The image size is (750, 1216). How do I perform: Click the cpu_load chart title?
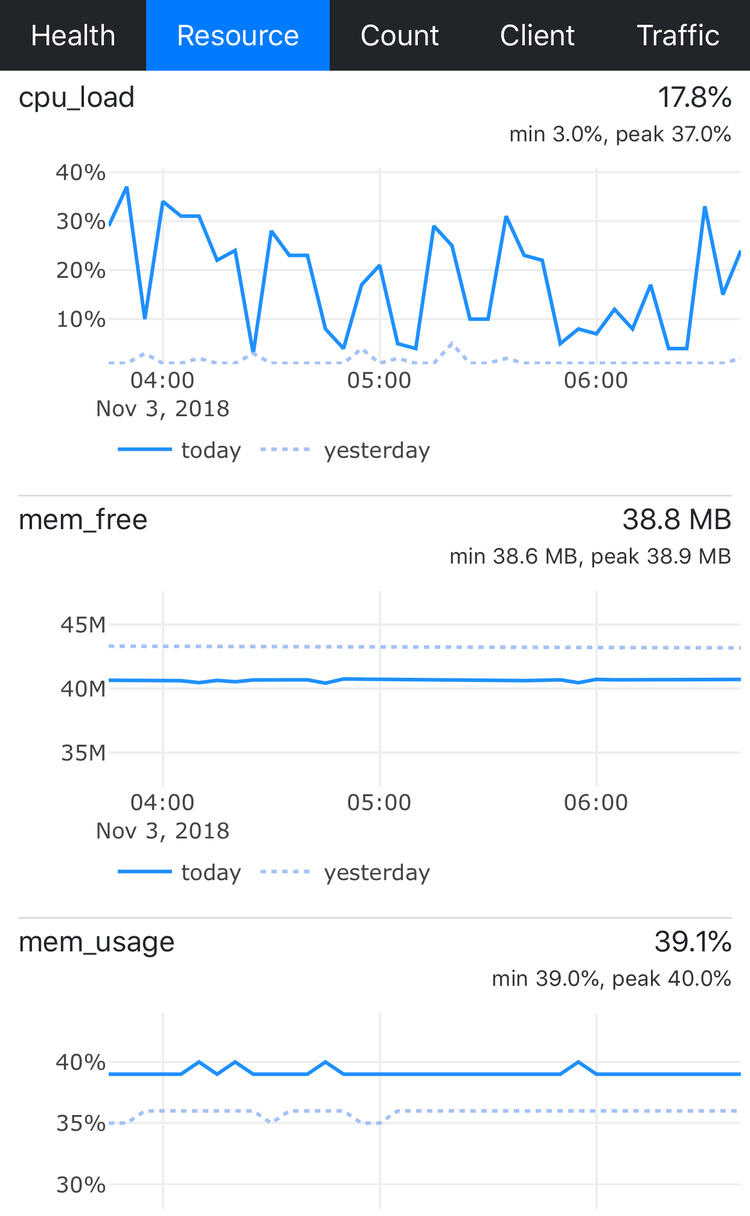pos(77,98)
